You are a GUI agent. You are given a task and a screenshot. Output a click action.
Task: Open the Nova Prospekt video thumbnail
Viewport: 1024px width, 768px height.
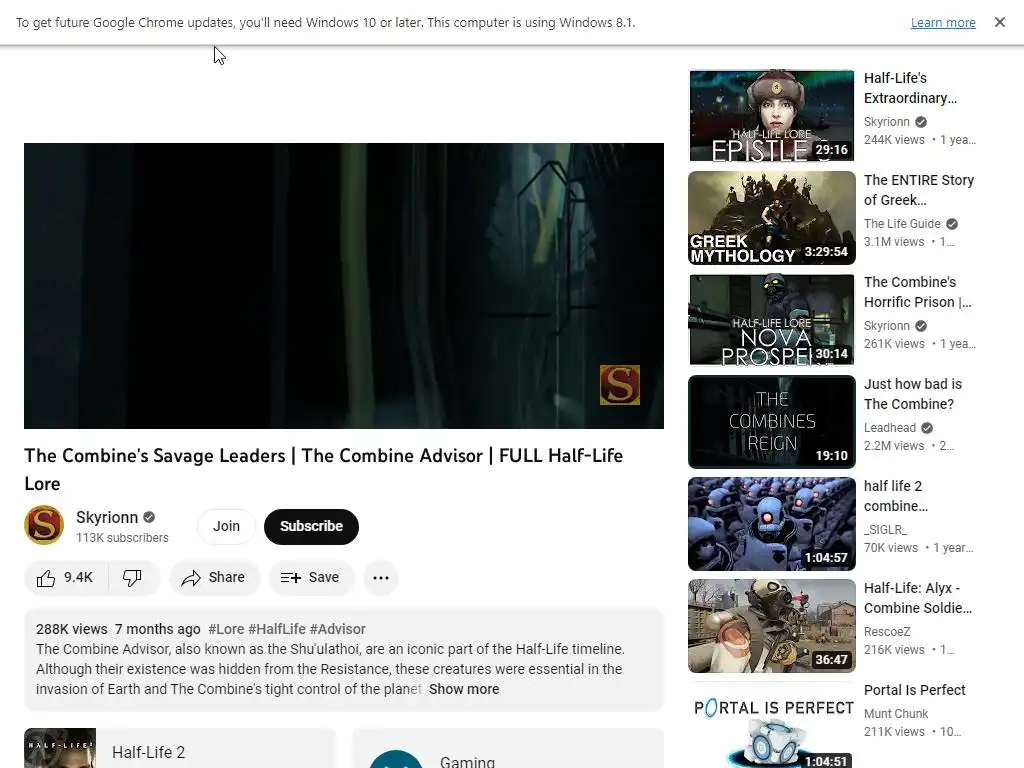(771, 319)
